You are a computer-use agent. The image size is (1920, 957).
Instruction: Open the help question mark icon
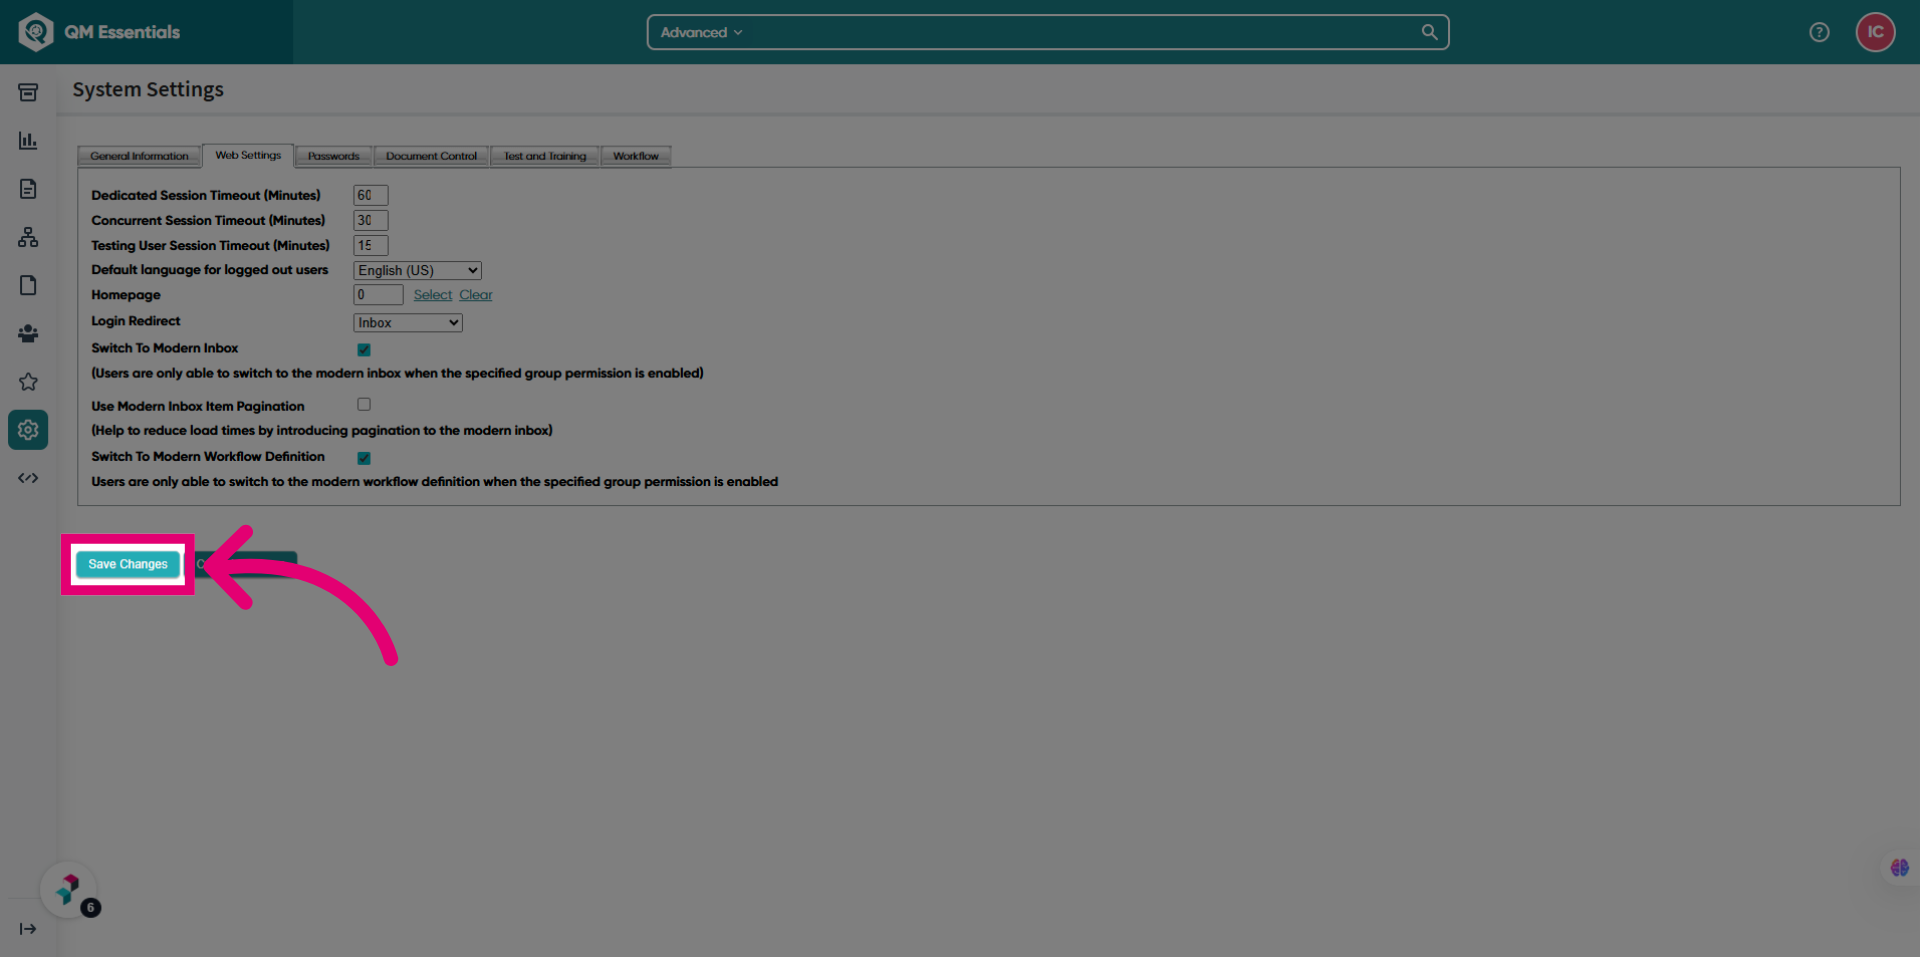pos(1819,32)
